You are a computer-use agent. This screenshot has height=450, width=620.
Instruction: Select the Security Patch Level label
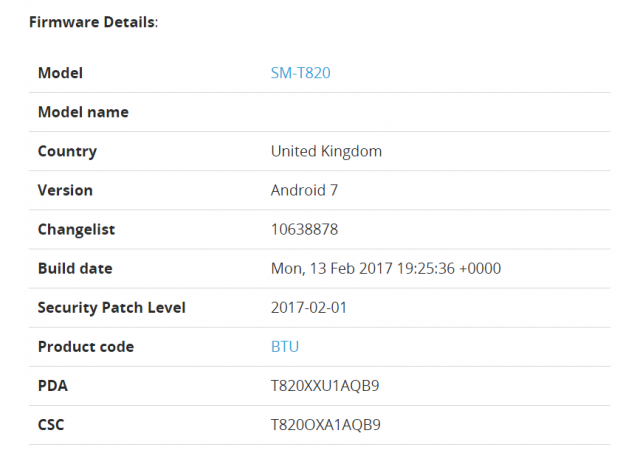[x=111, y=307]
